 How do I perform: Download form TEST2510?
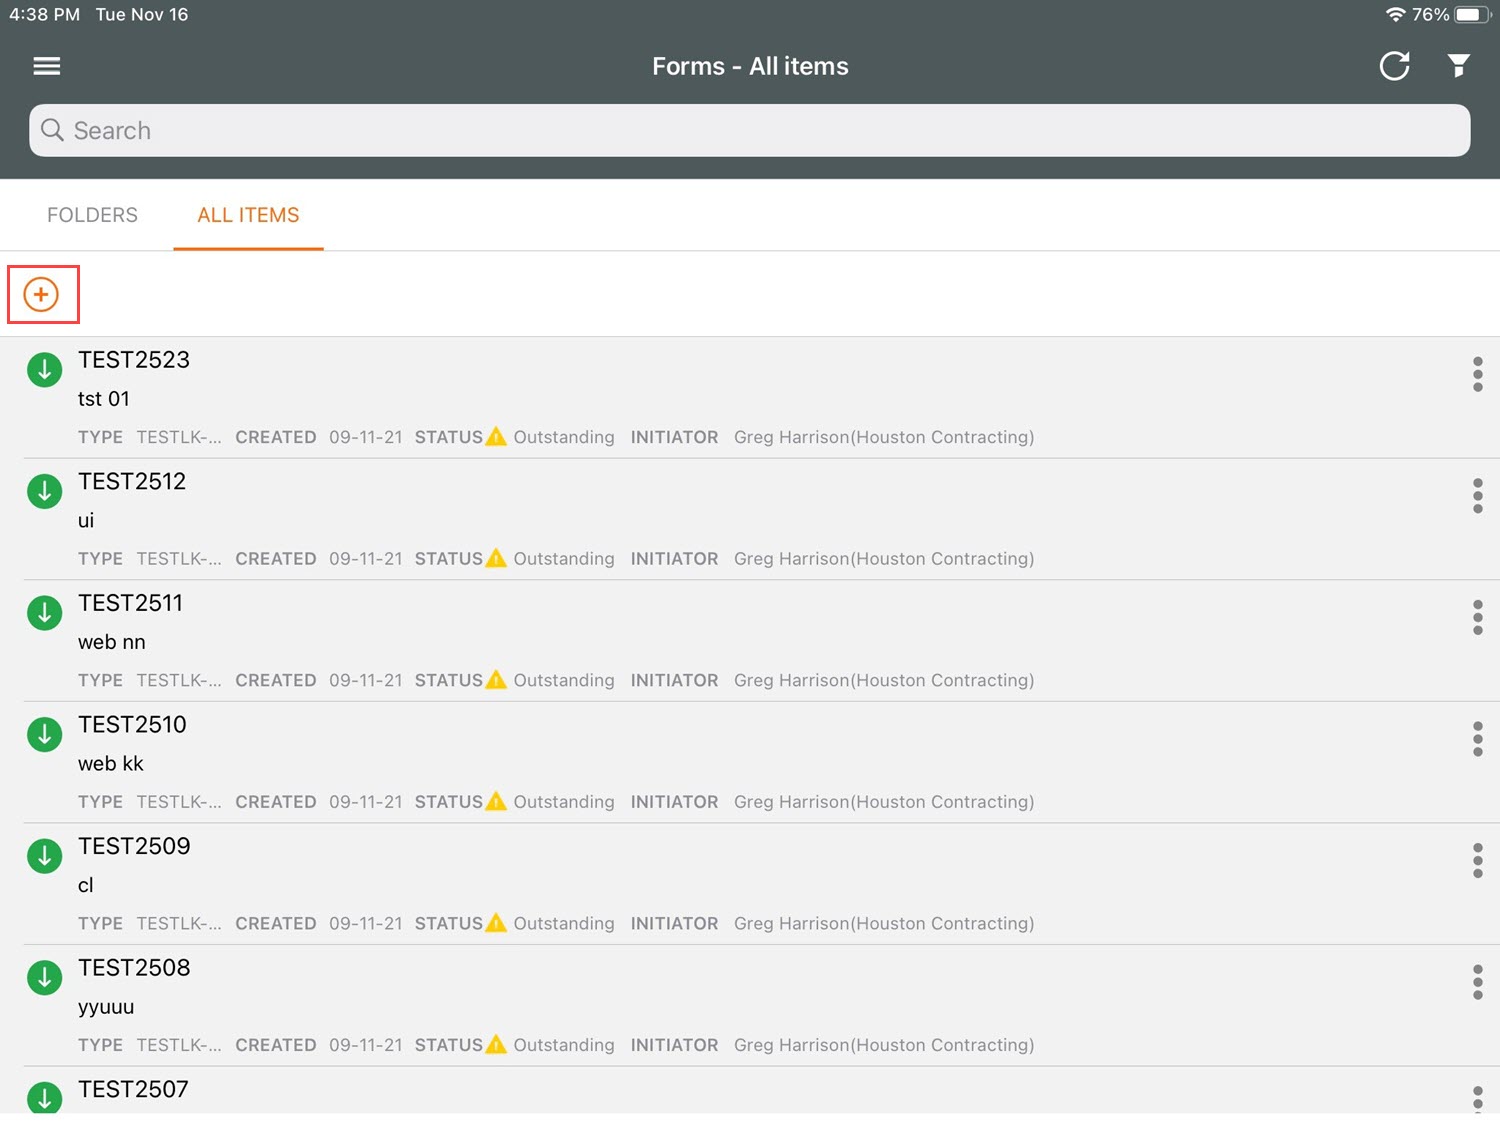(44, 735)
